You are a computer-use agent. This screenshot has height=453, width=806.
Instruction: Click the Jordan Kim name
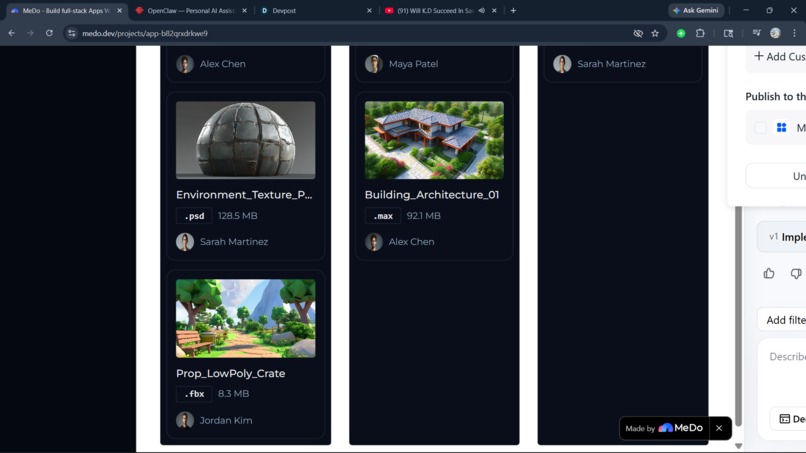[x=226, y=420]
